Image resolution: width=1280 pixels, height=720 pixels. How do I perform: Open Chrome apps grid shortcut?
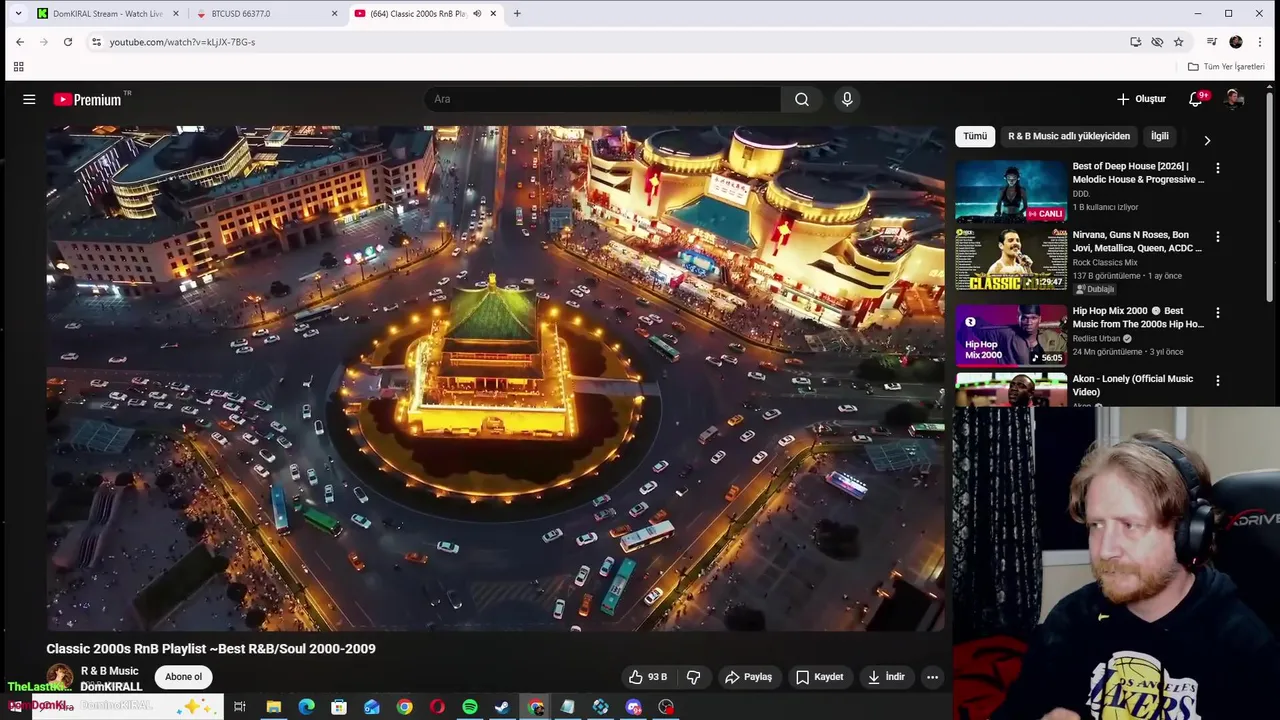(x=18, y=67)
